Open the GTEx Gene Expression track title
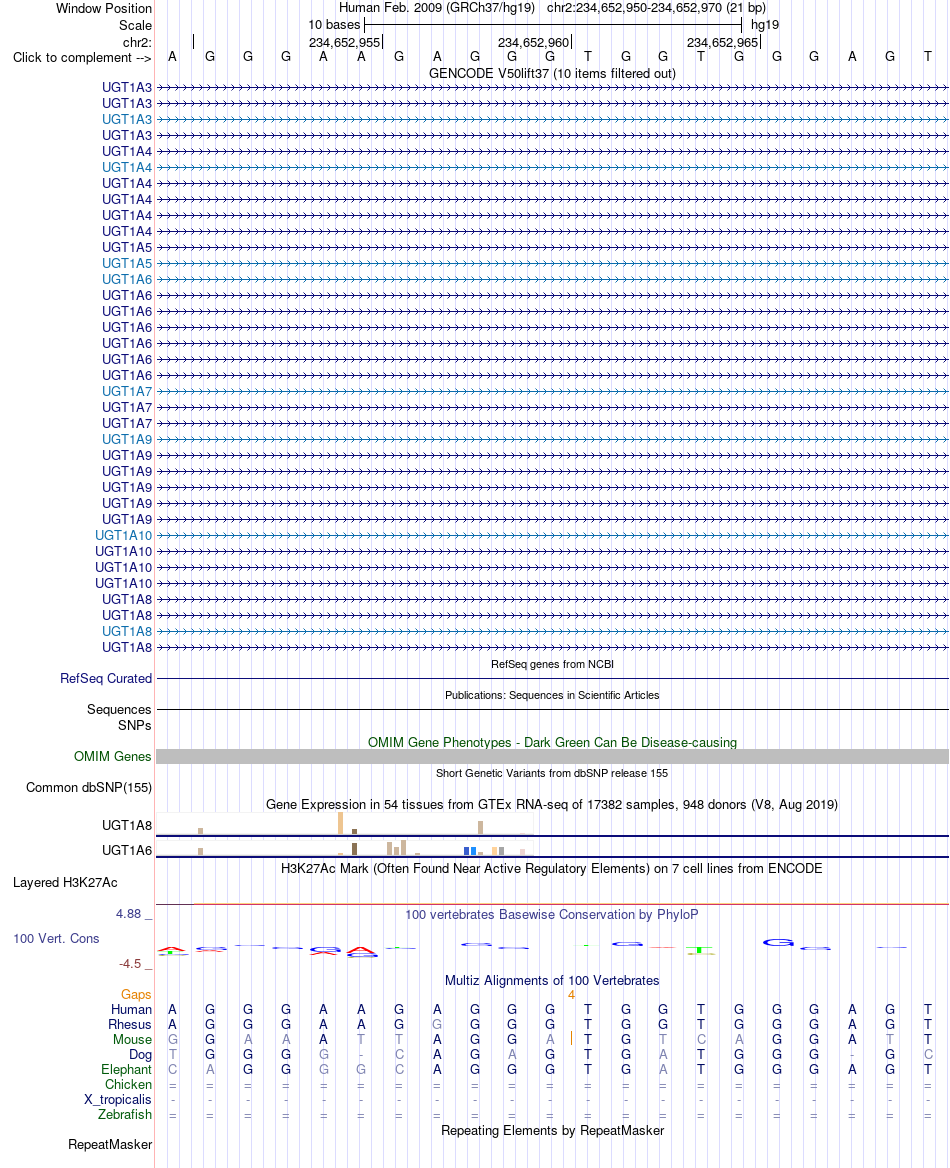The image size is (950, 1168). click(552, 804)
